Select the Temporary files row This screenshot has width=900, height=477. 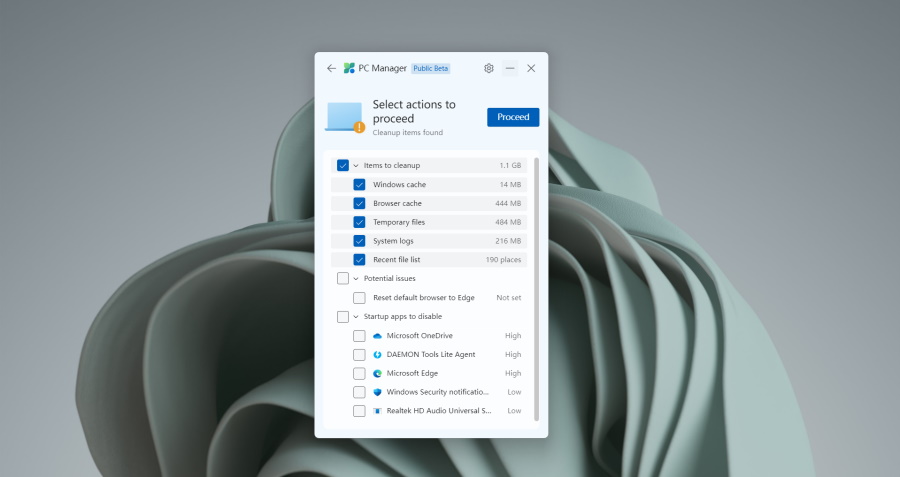(440, 222)
